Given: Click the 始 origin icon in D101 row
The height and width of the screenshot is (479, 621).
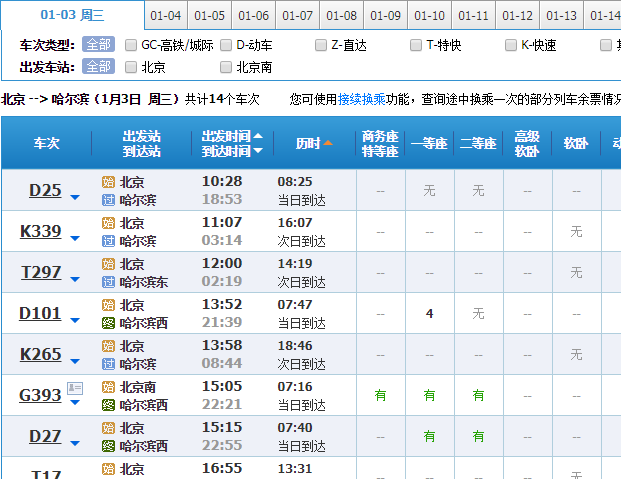Looking at the screenshot, I should coord(108,305).
